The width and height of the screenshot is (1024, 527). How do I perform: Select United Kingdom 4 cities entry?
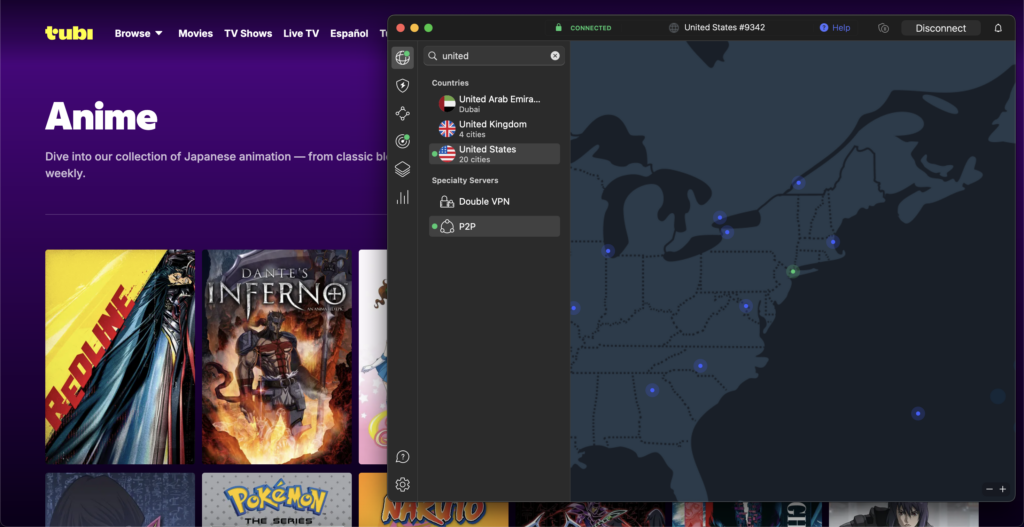click(x=494, y=129)
